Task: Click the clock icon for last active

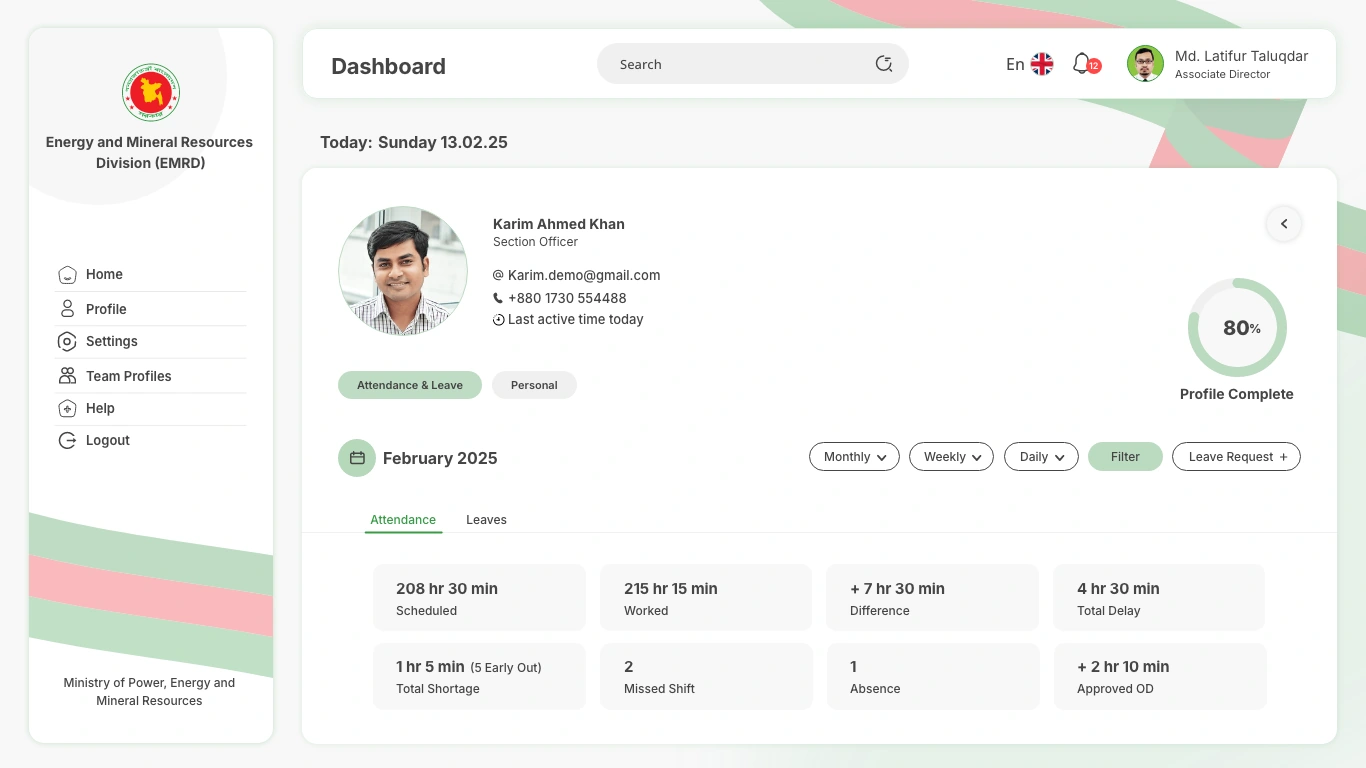Action: (x=498, y=320)
